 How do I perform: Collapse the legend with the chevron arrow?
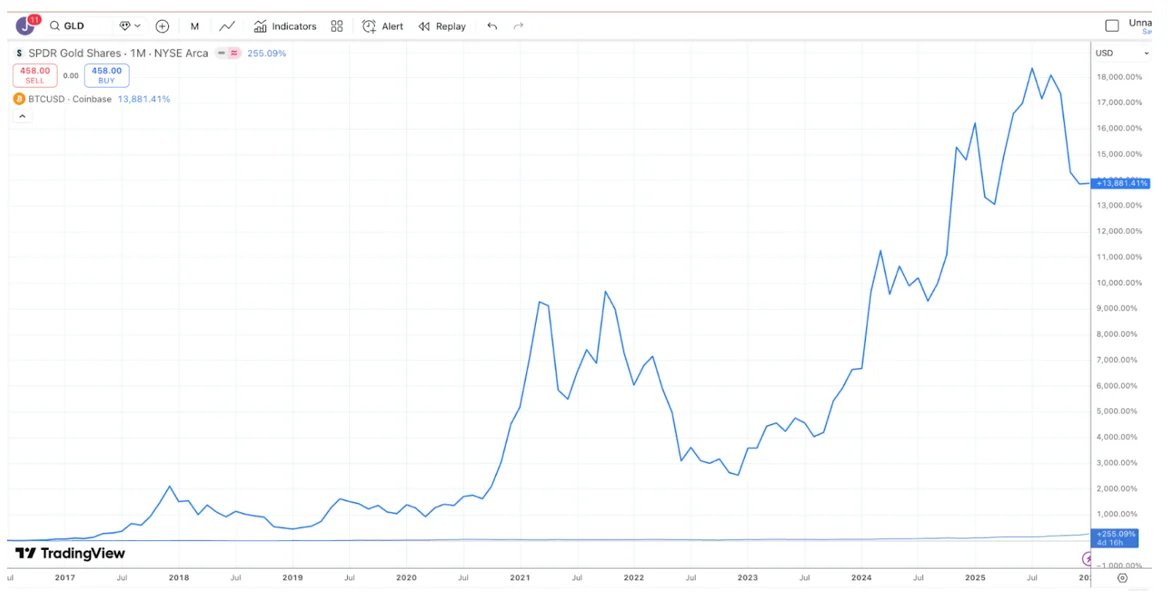coord(22,115)
